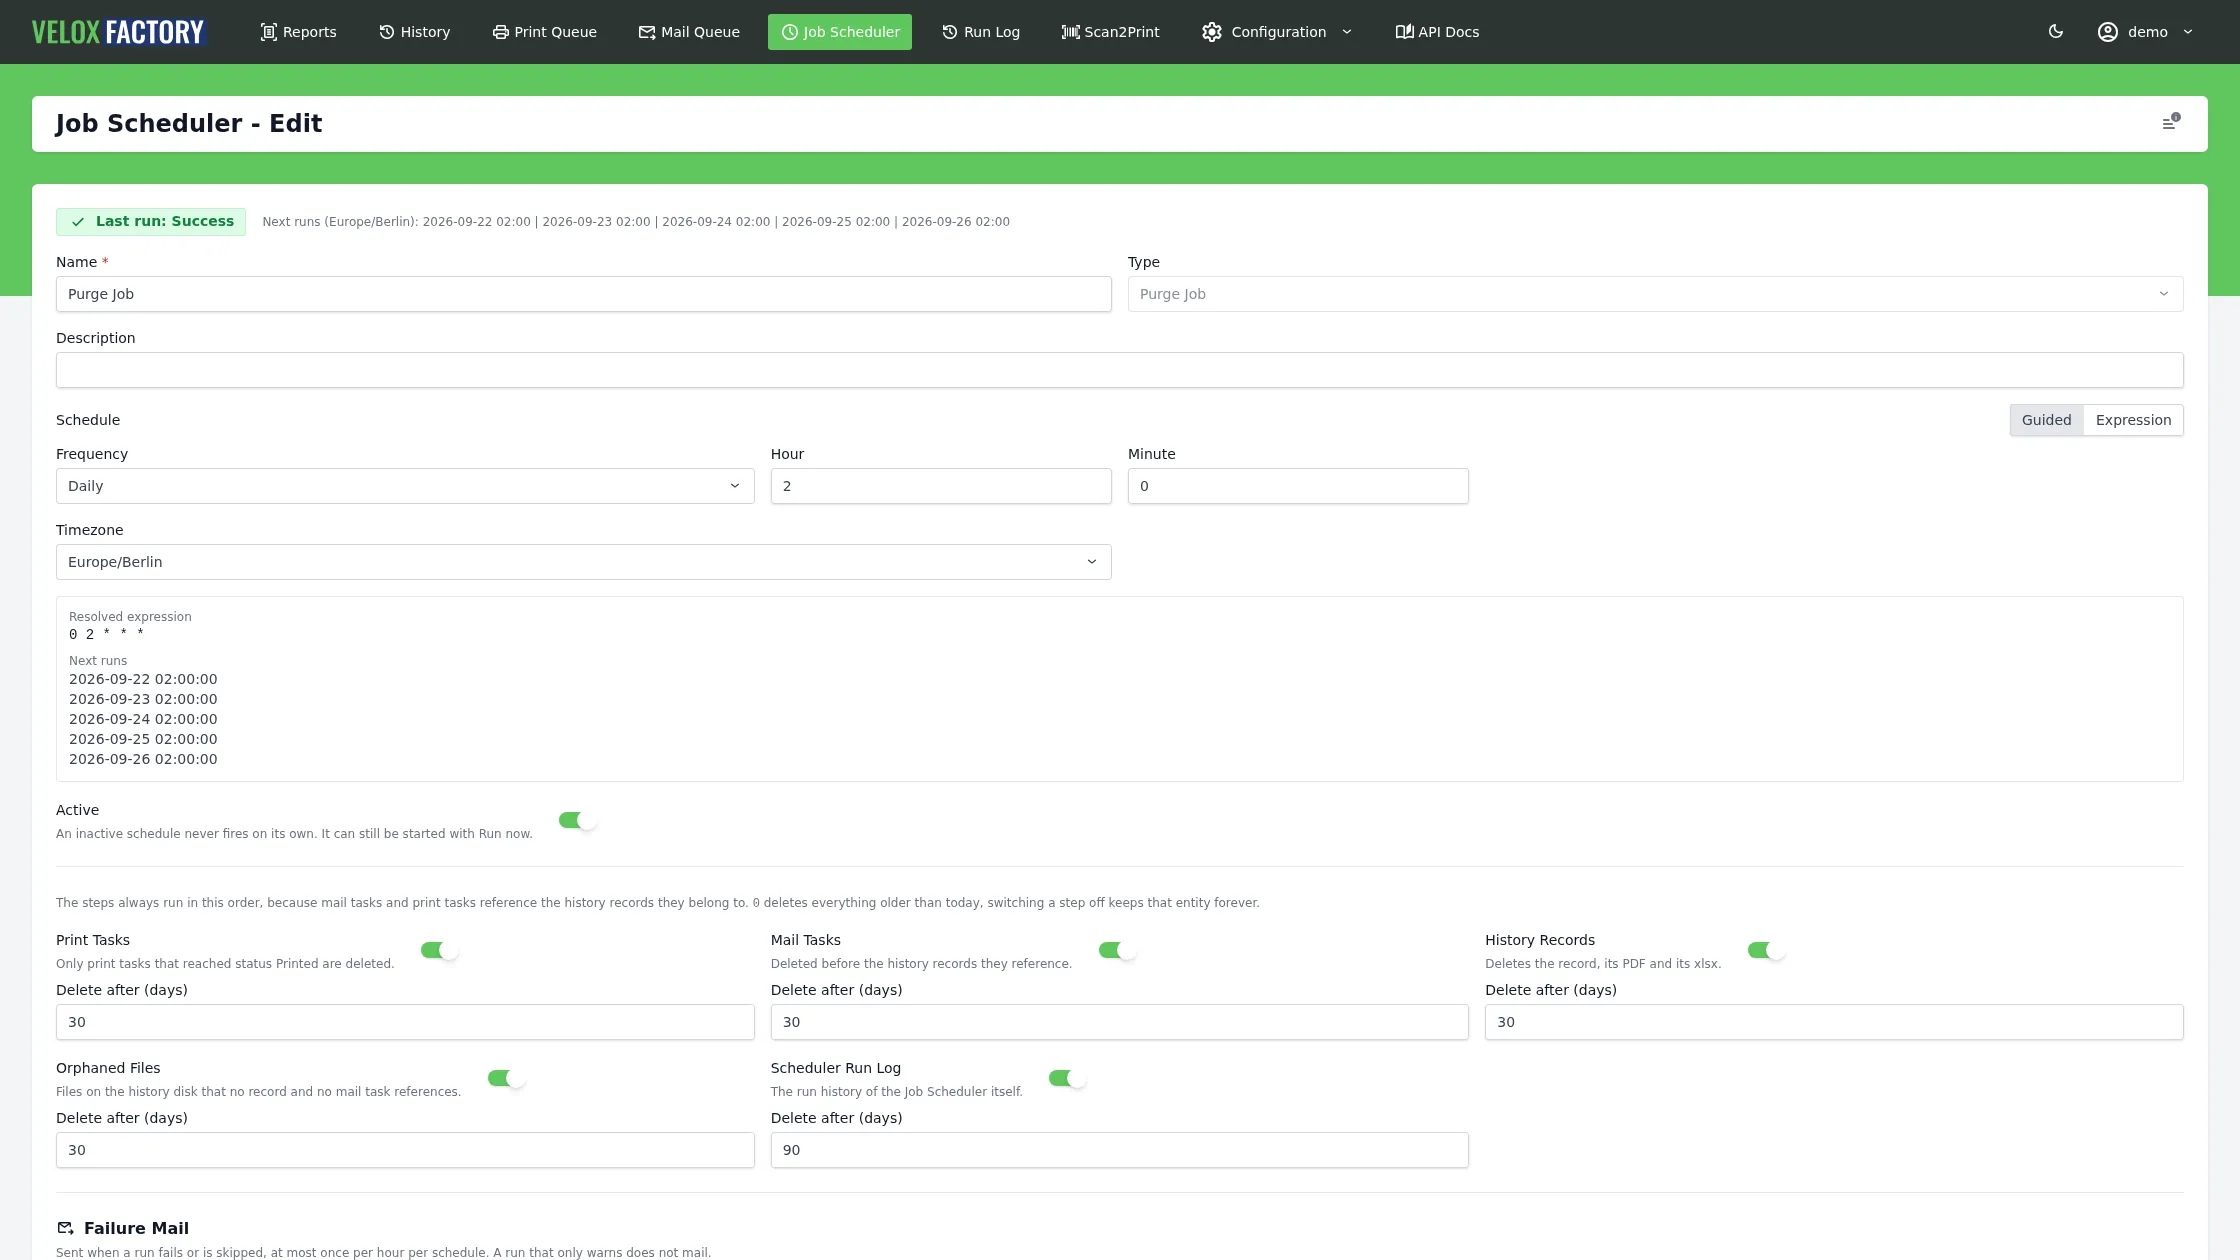
Task: Go to the History page
Action: 414,32
